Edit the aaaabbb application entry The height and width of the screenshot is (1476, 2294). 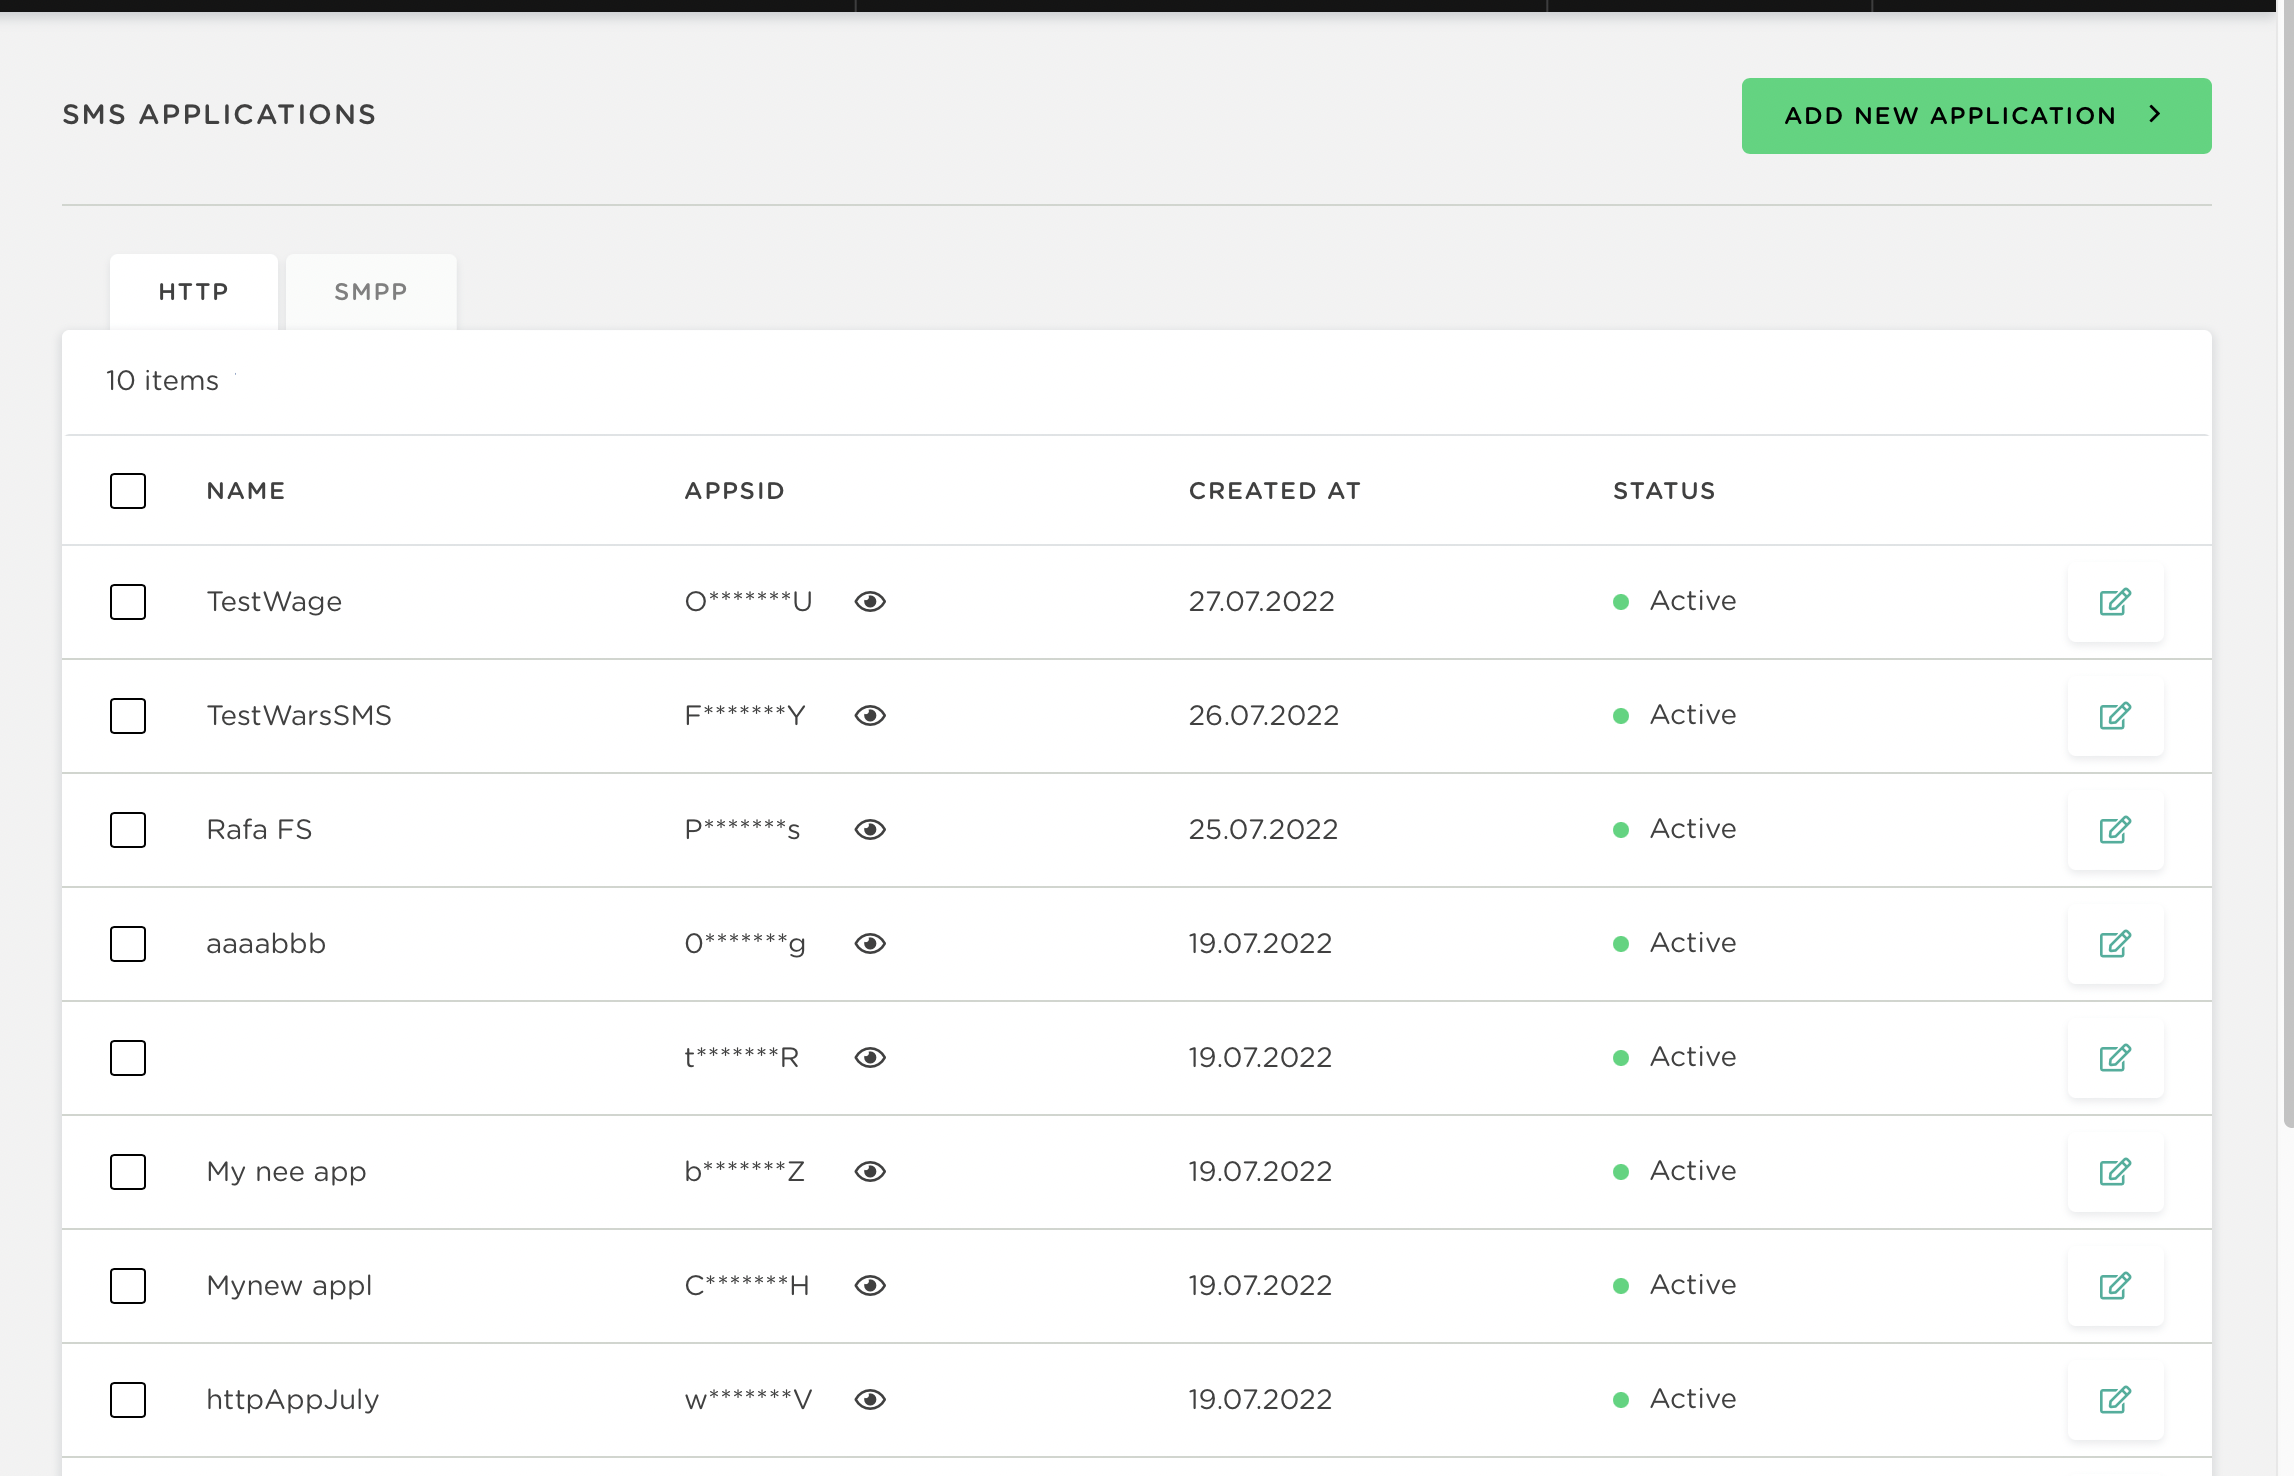click(x=2114, y=944)
